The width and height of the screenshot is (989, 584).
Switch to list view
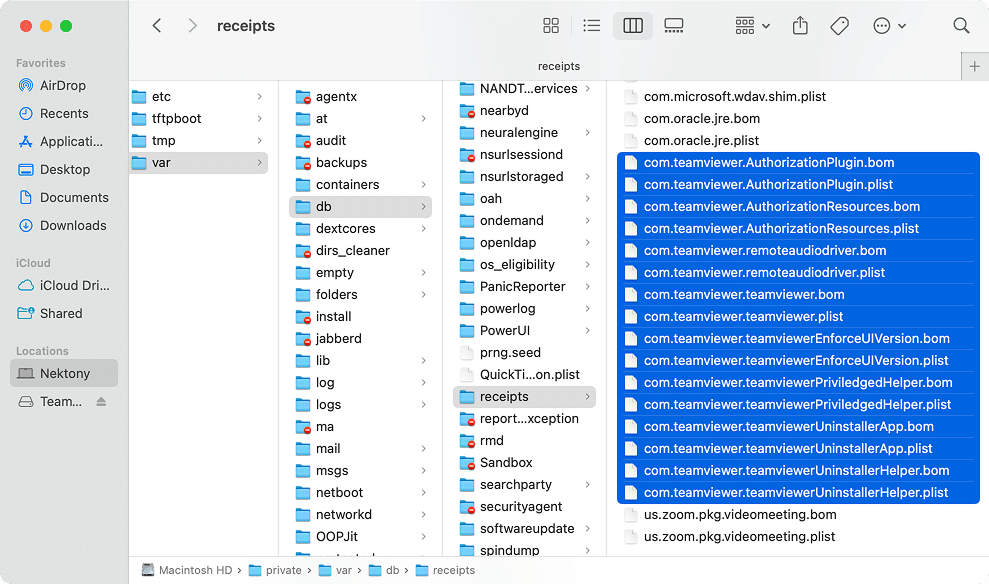pyautogui.click(x=592, y=26)
